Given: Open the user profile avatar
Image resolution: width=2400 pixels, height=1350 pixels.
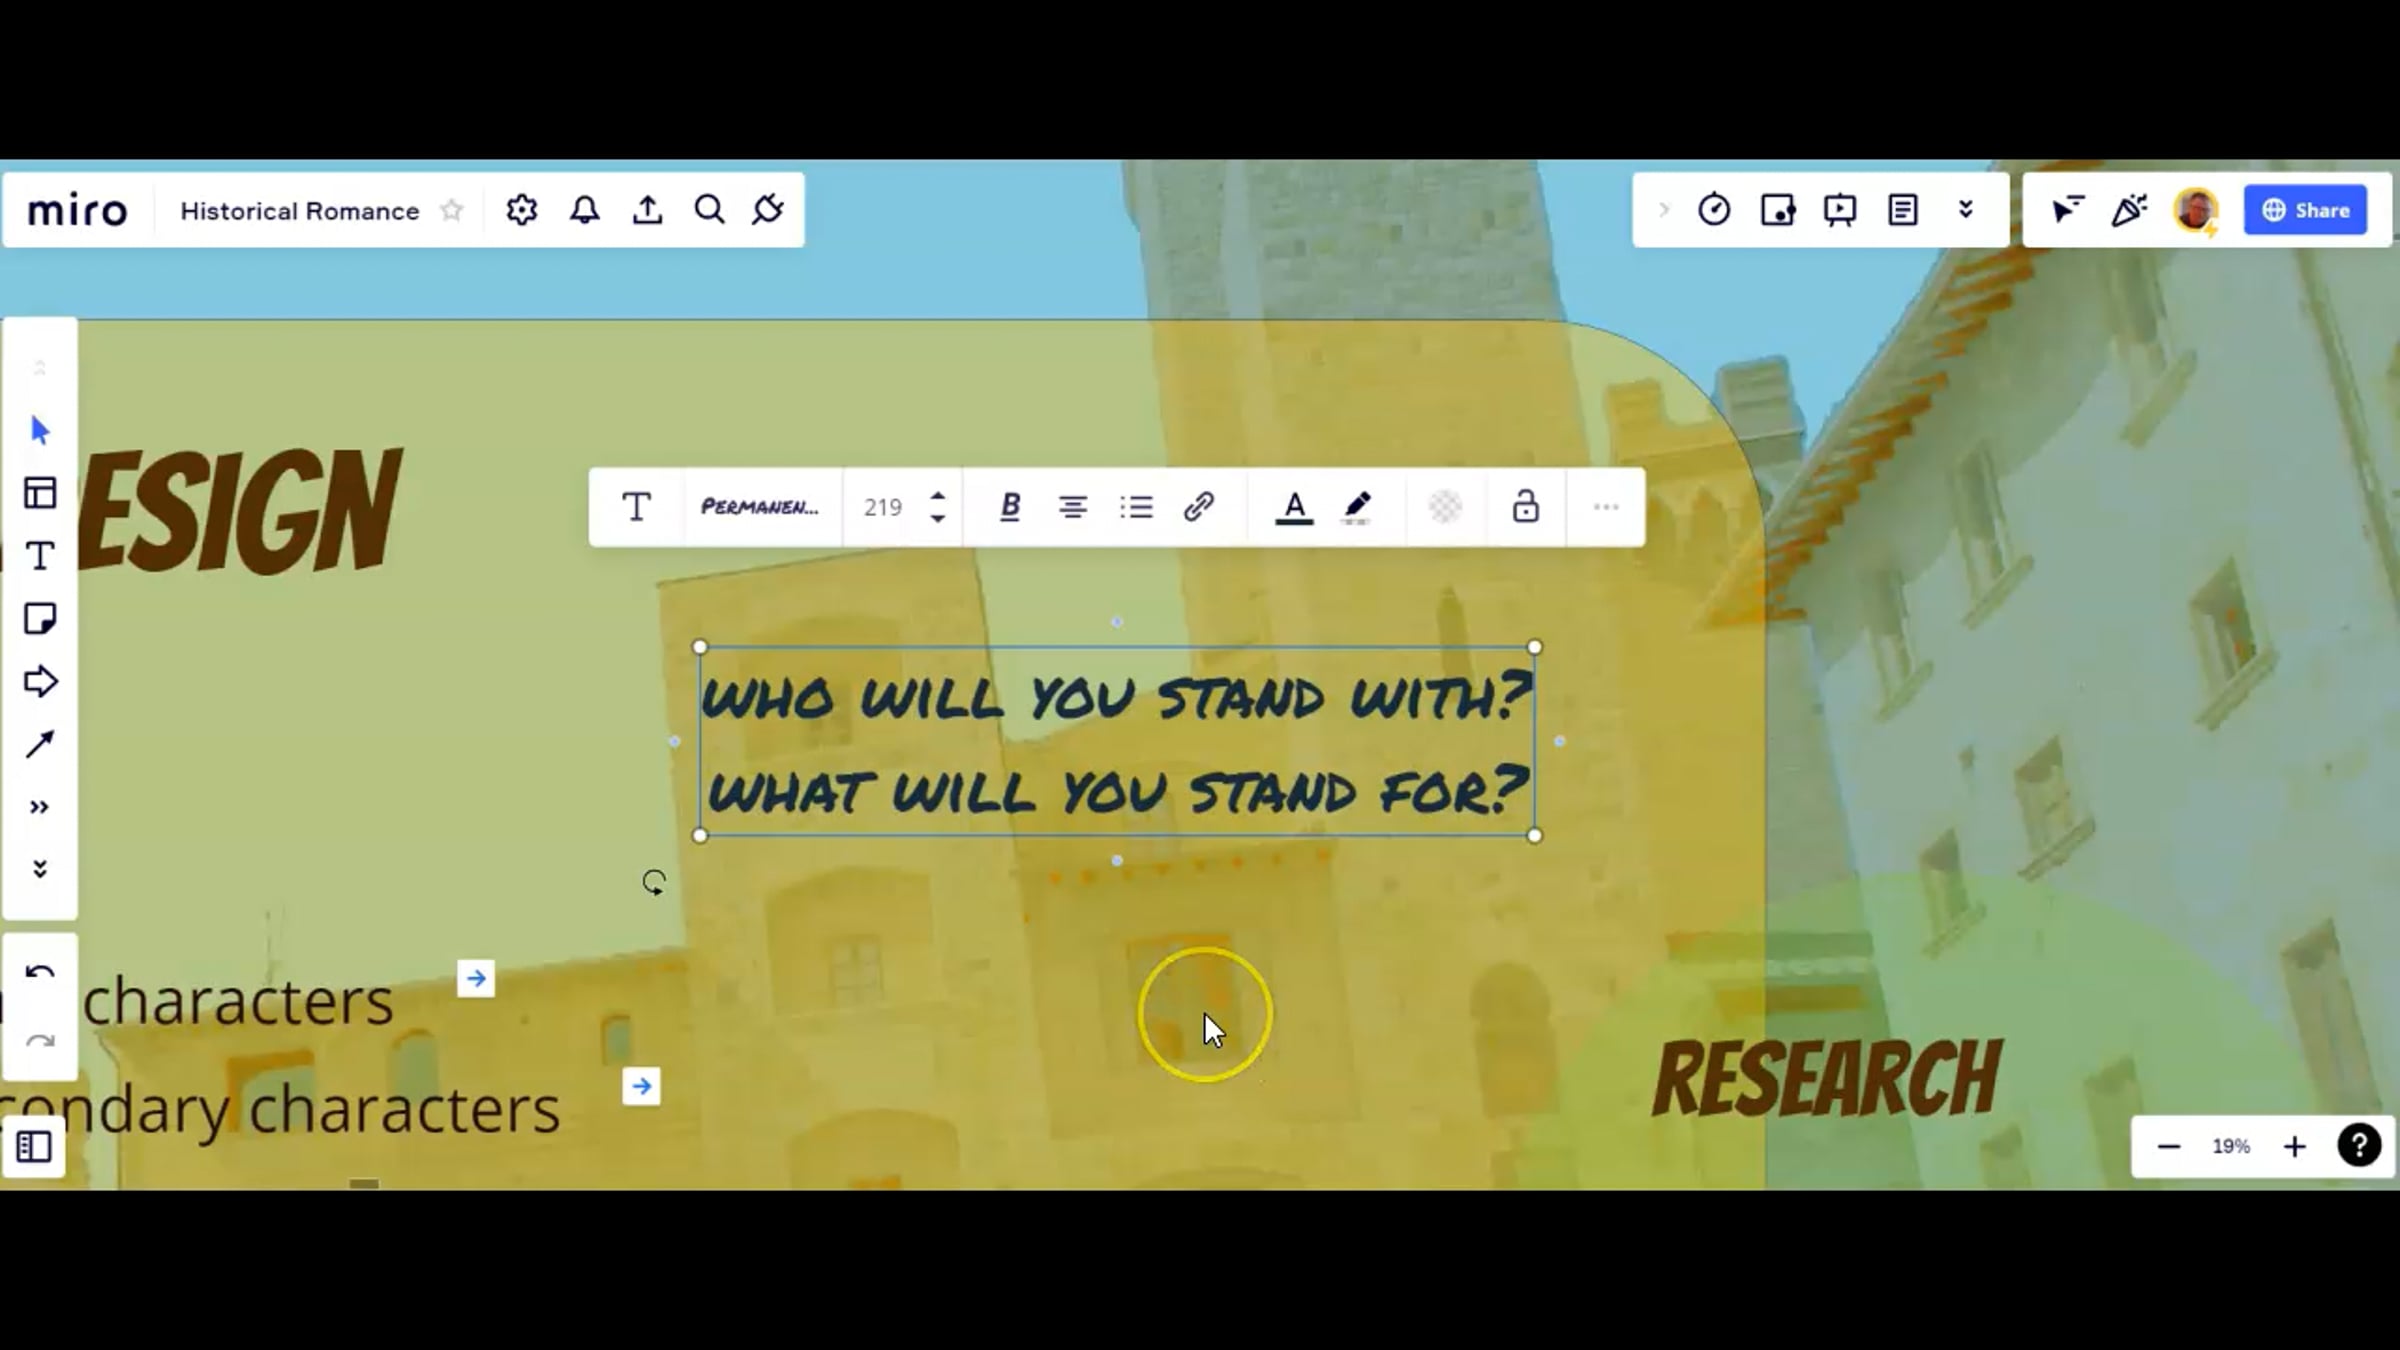Looking at the screenshot, I should click(x=2196, y=211).
